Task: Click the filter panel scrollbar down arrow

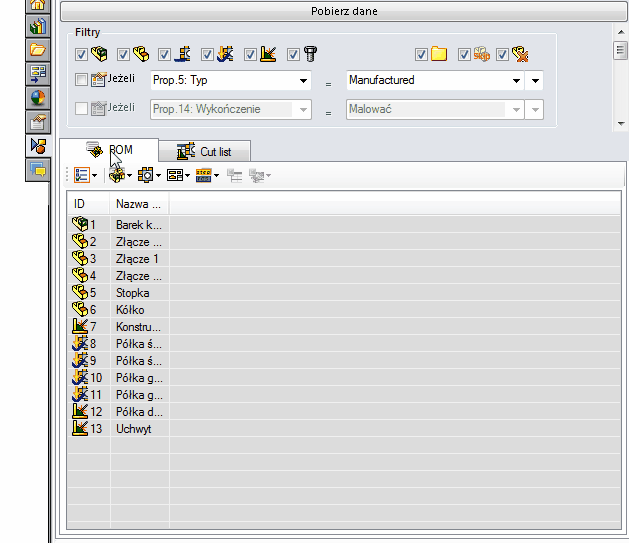Action: (621, 124)
